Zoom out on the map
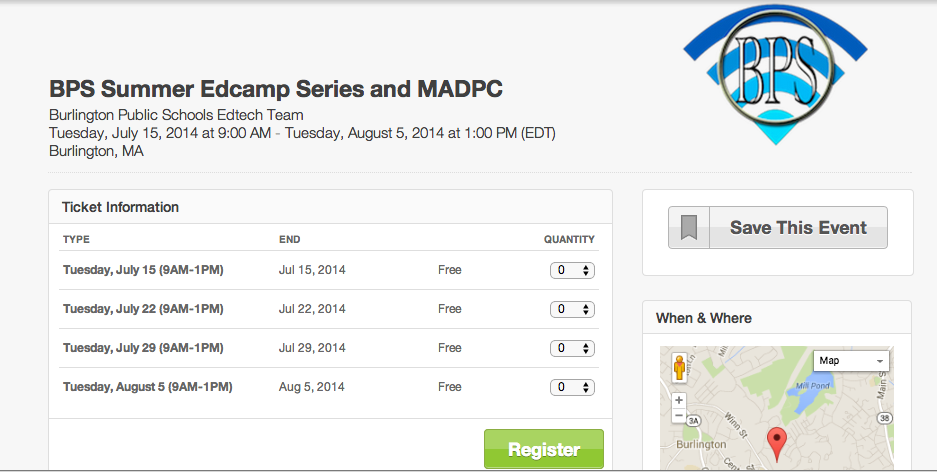The image size is (937, 472). point(680,415)
